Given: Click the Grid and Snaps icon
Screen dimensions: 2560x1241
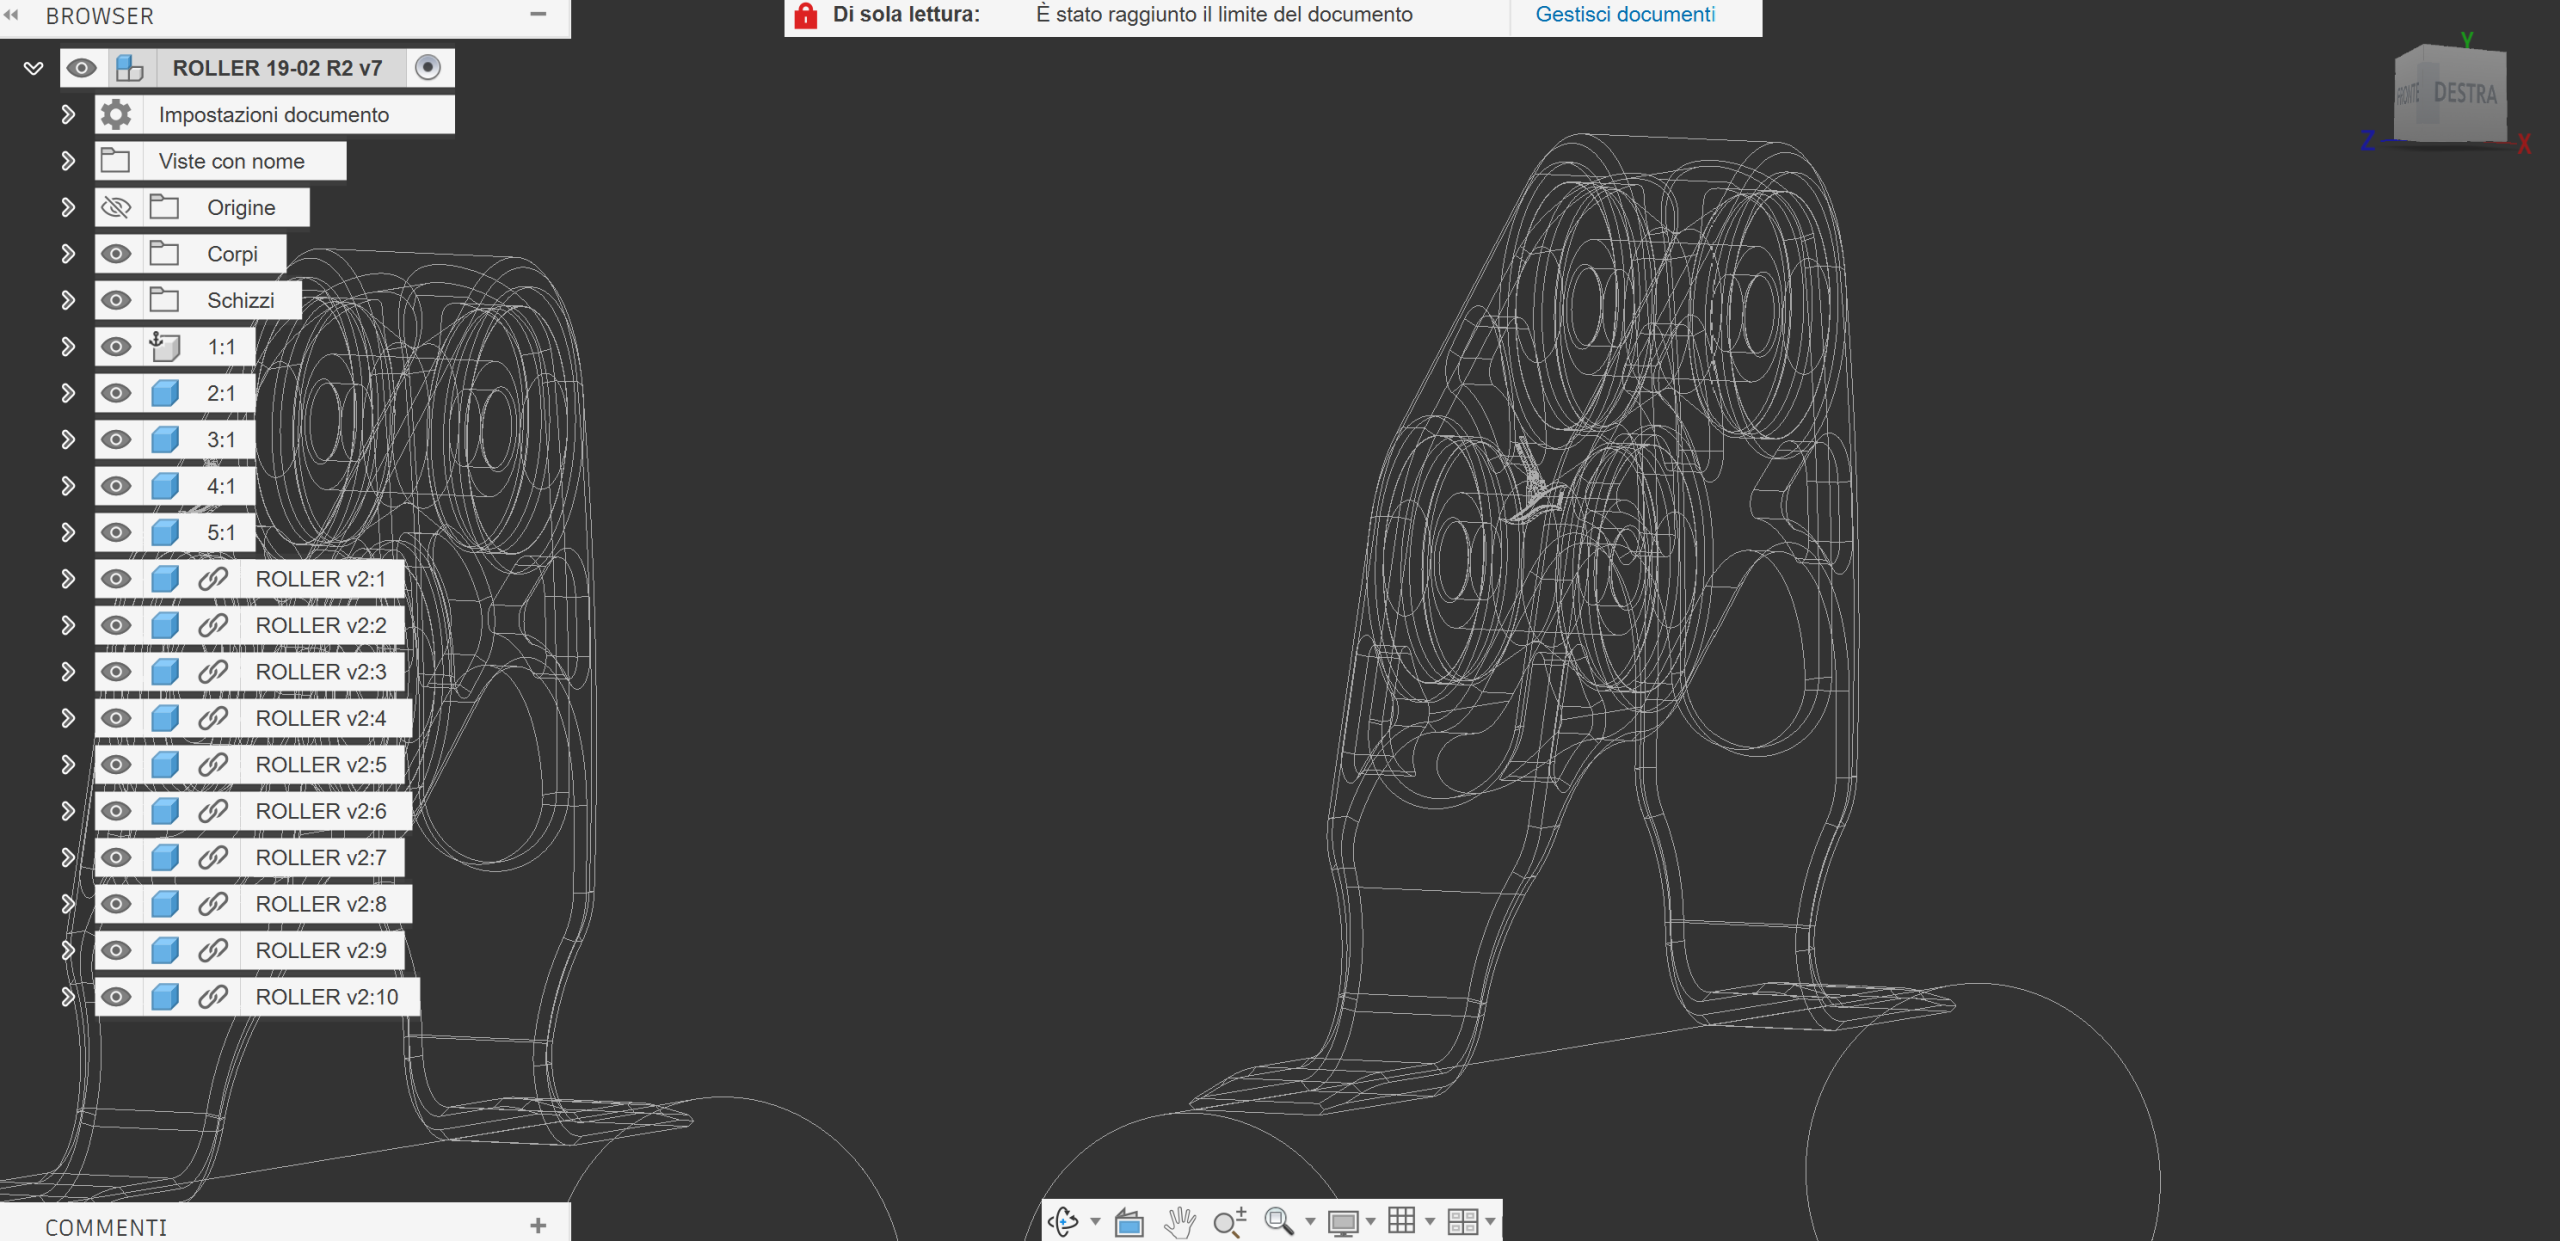Looking at the screenshot, I should click(1401, 1221).
